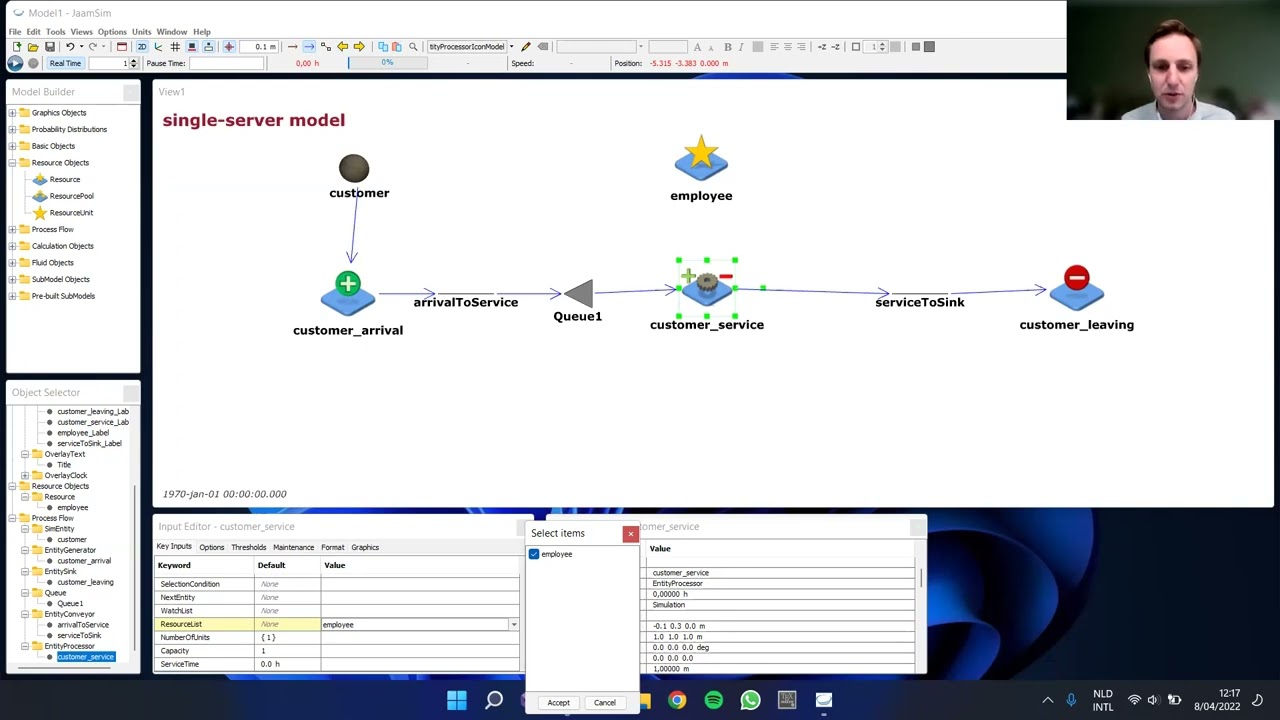Click the Pause Time input field

coord(226,63)
